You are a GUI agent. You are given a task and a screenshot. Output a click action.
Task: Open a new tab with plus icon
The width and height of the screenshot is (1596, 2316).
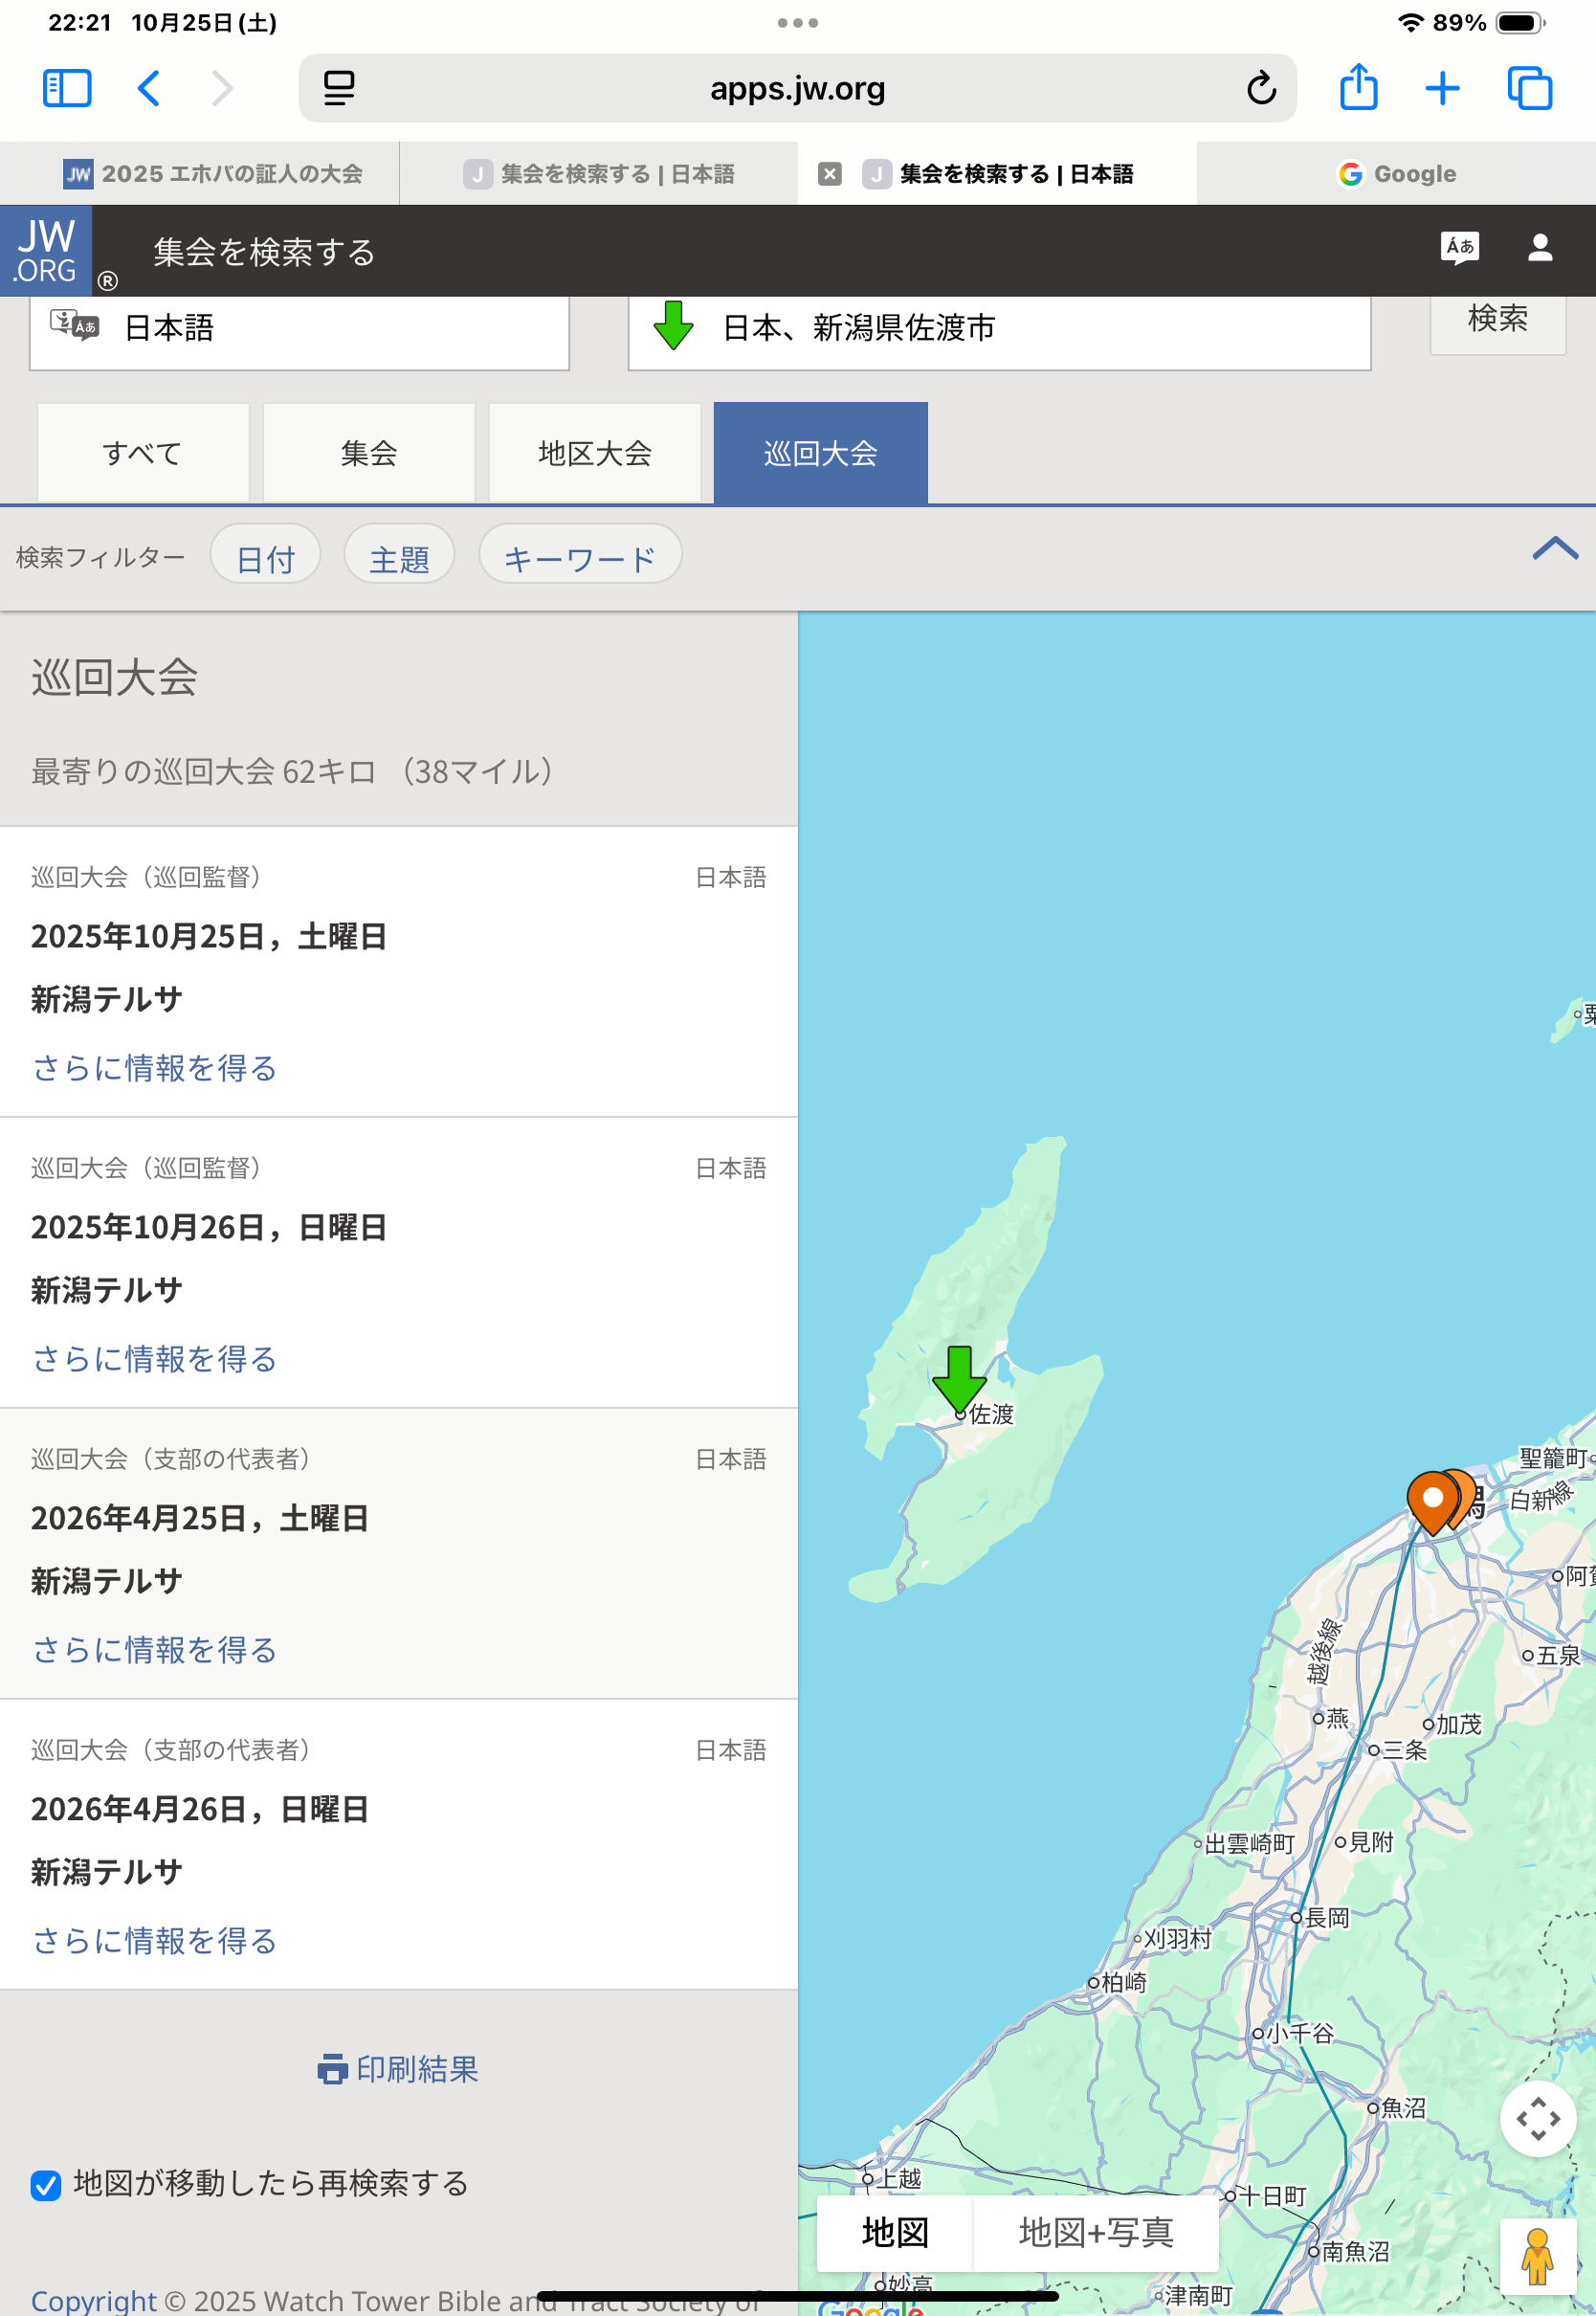point(1441,88)
